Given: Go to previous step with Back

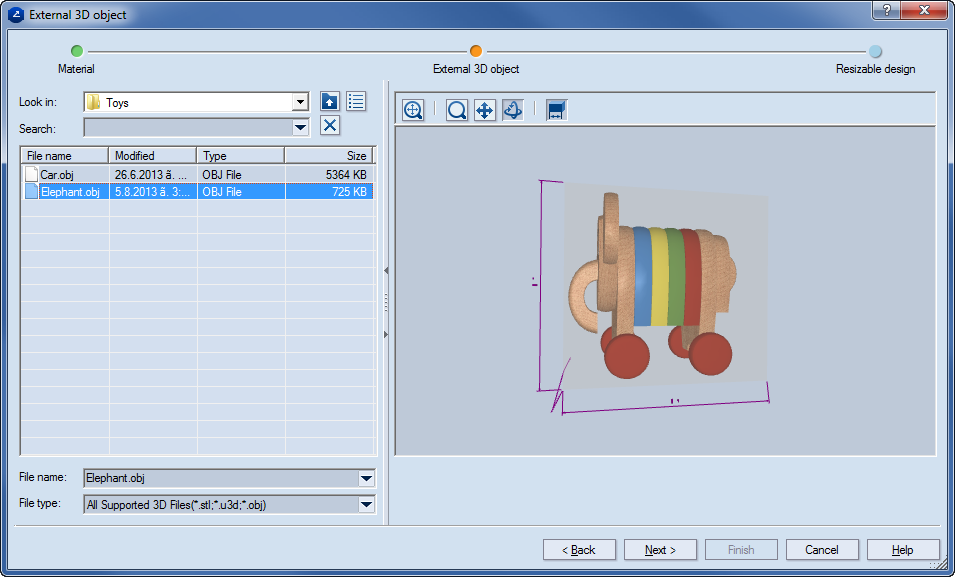Looking at the screenshot, I should (579, 550).
